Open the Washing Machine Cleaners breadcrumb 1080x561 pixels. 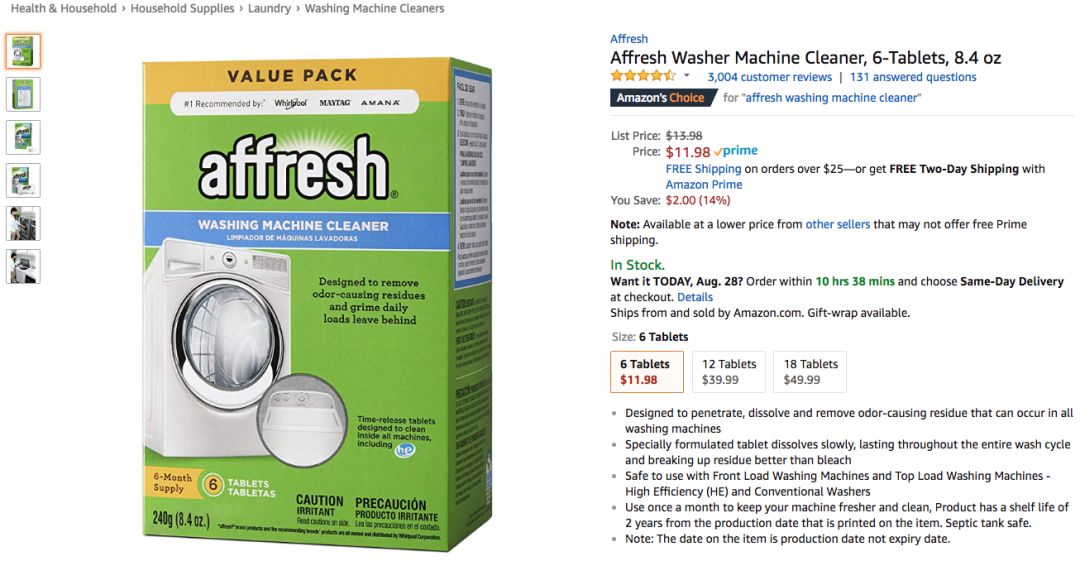[375, 8]
